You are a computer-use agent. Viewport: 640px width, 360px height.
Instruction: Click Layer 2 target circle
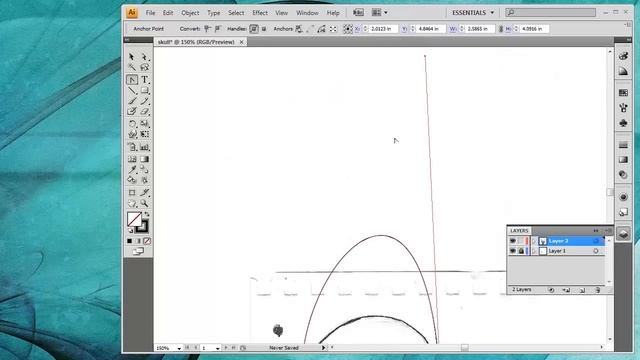pyautogui.click(x=596, y=241)
